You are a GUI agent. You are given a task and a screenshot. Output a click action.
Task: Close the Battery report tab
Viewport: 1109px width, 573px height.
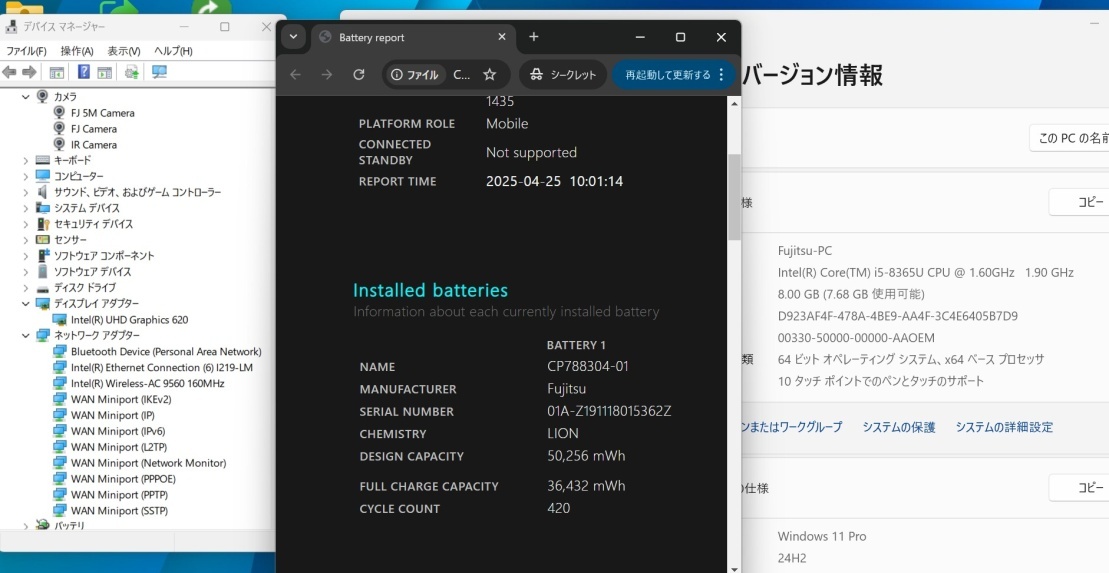tap(502, 37)
